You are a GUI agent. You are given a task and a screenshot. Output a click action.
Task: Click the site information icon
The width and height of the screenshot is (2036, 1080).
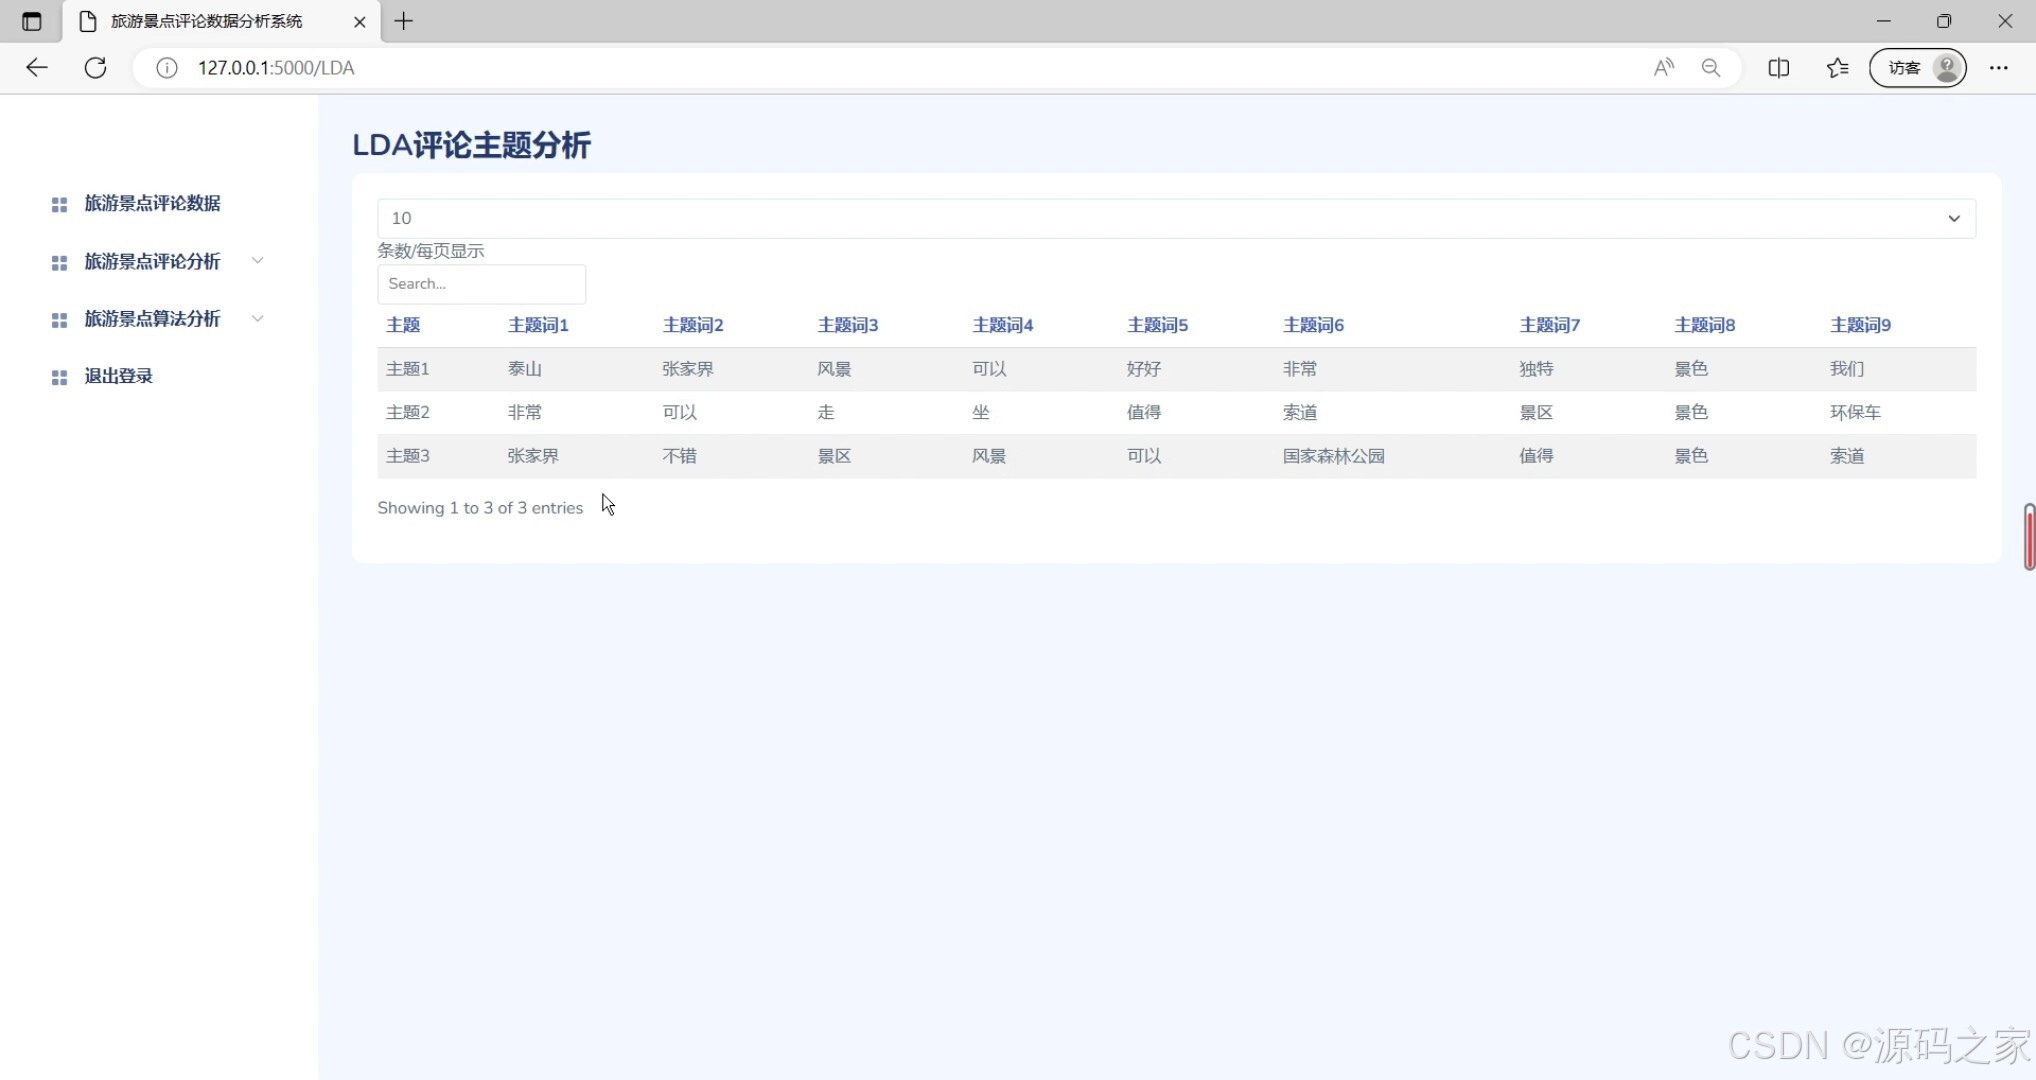click(x=167, y=68)
